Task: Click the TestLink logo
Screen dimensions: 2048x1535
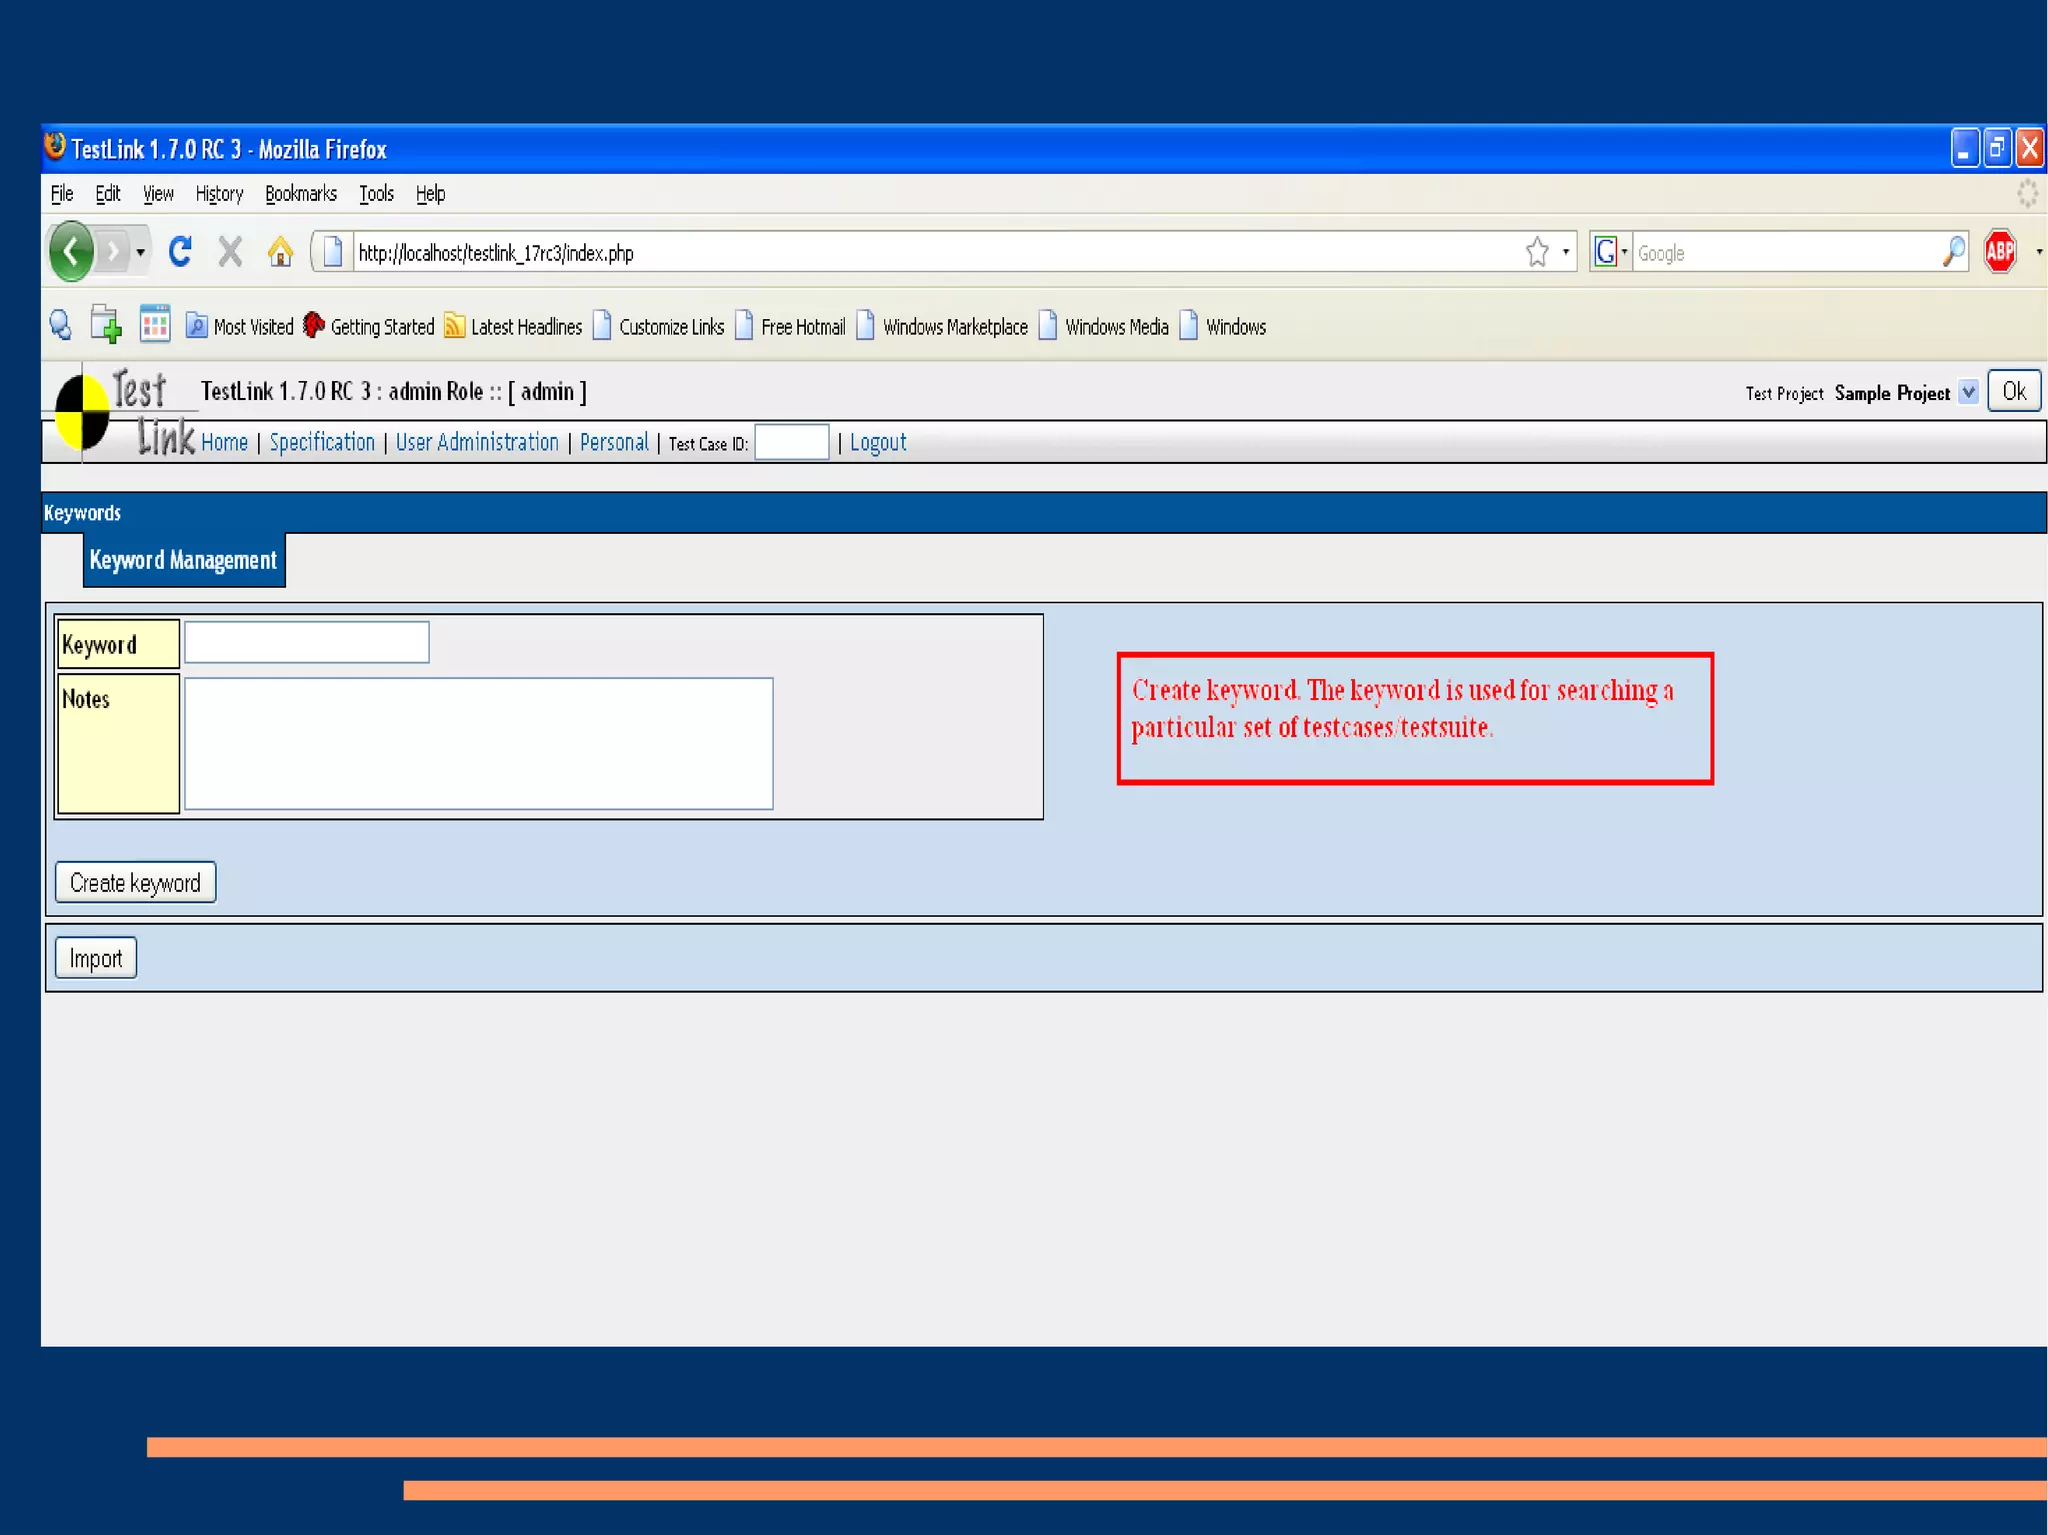Action: pyautogui.click(x=123, y=414)
